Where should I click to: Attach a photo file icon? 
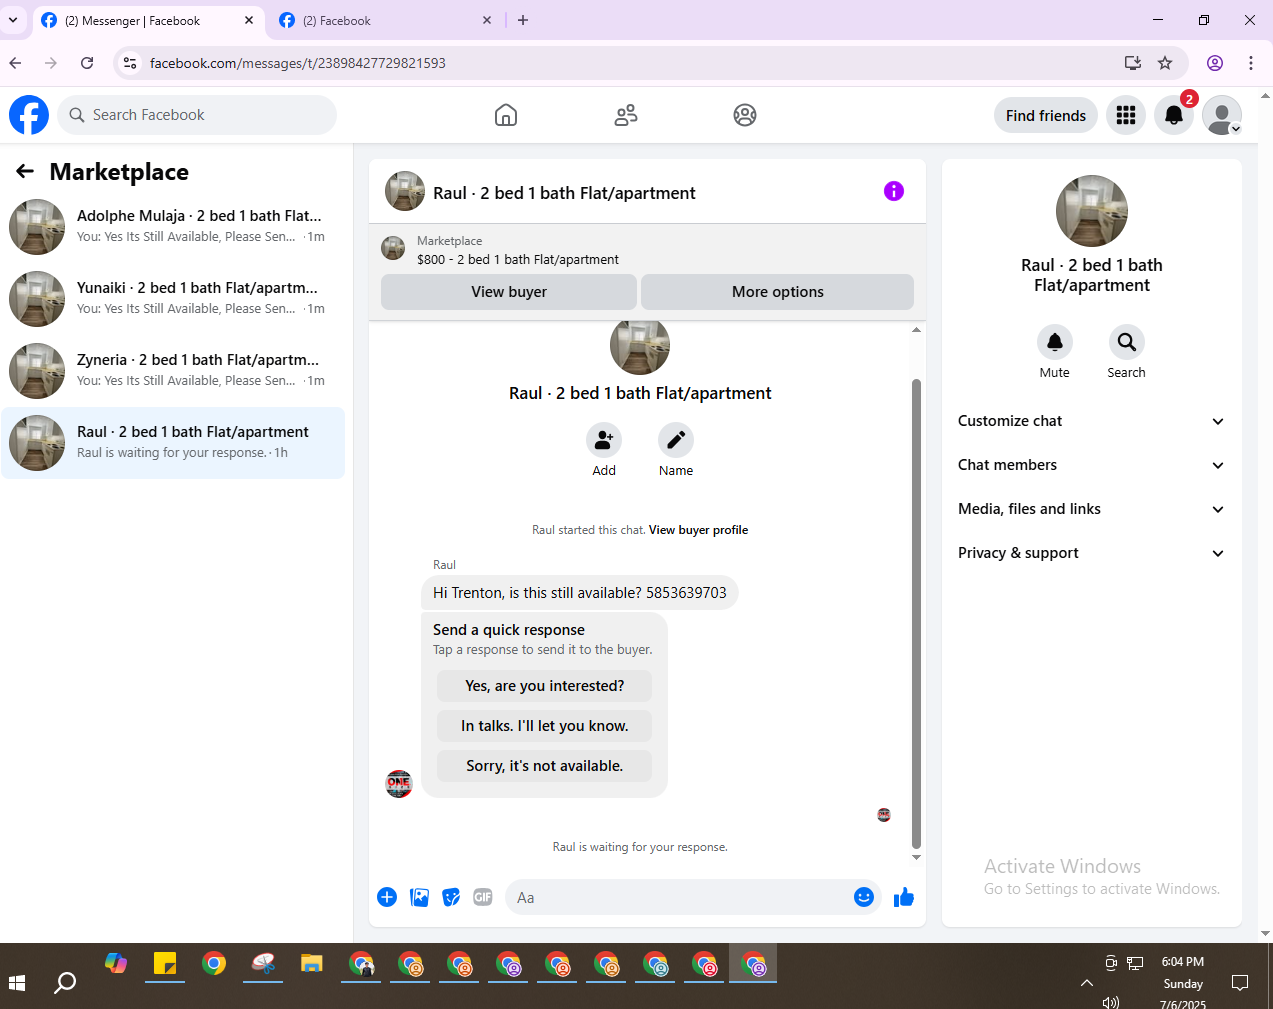[x=420, y=897]
